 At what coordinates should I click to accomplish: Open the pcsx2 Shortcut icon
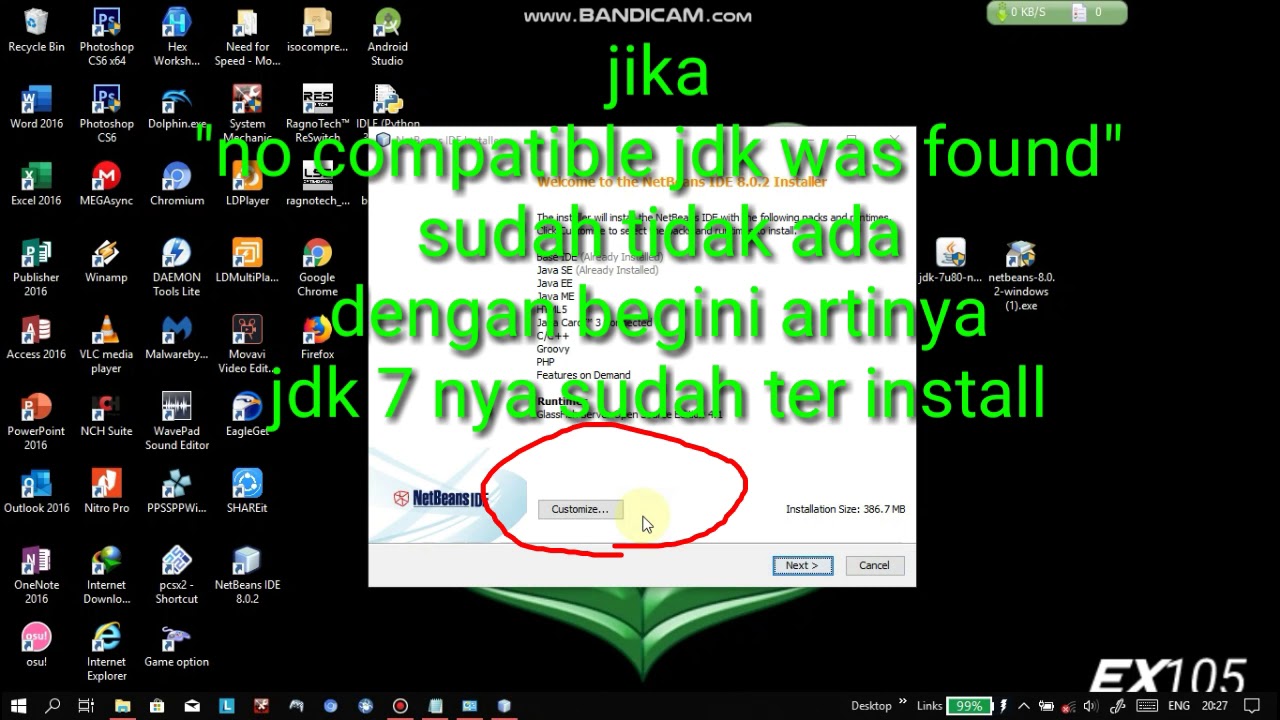177,576
